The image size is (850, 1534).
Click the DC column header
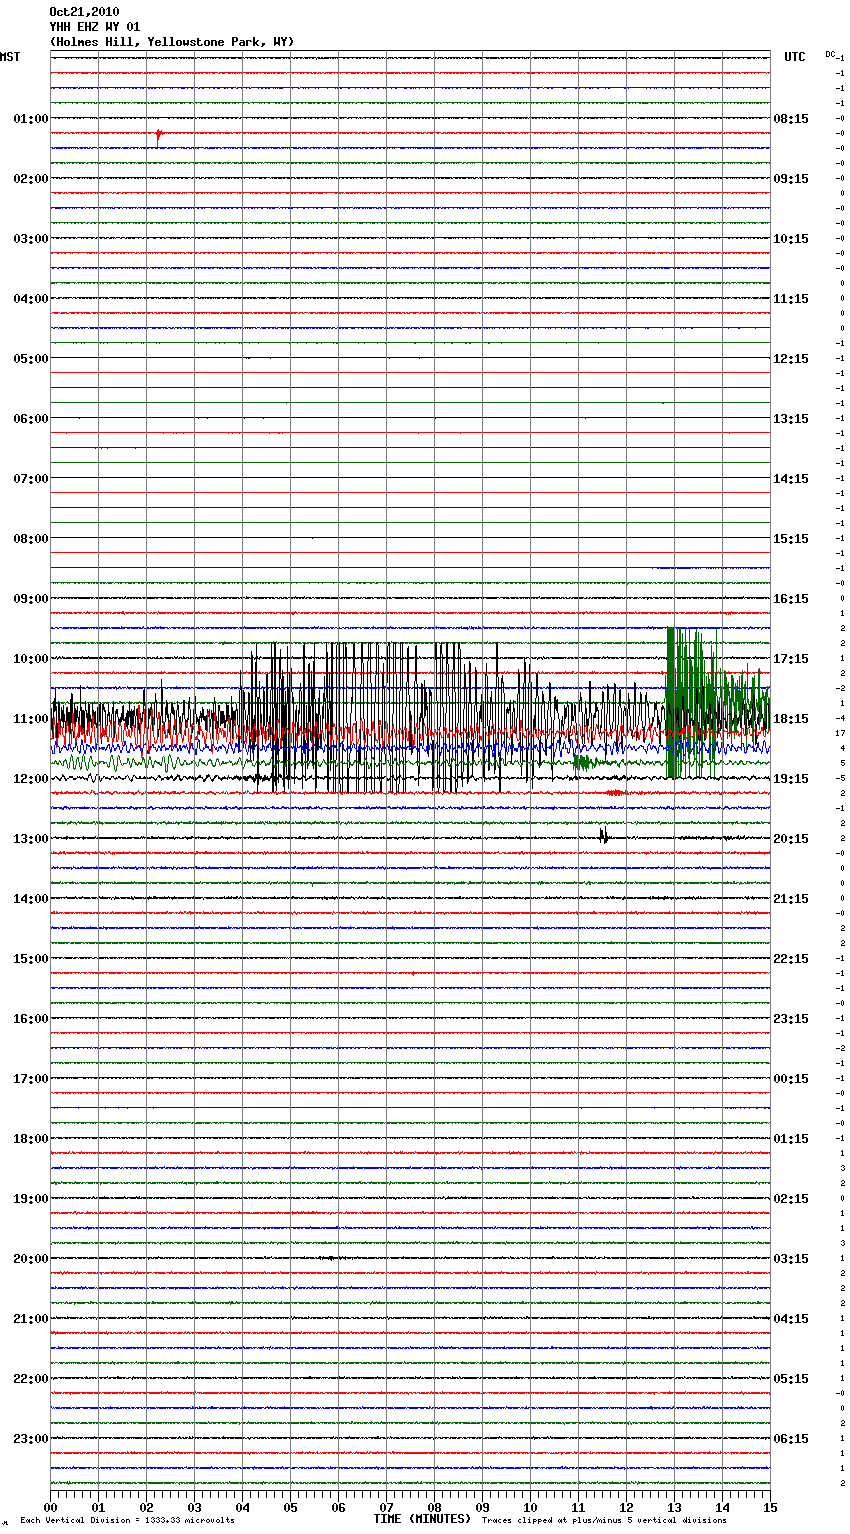(830, 54)
